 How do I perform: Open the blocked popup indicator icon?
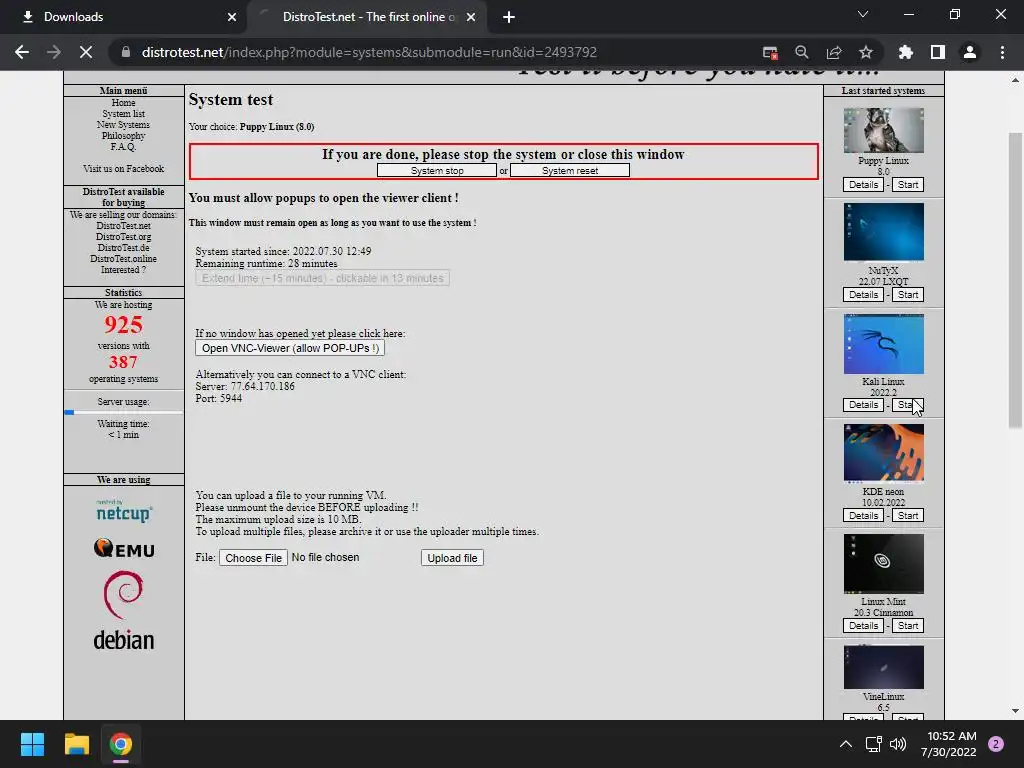pos(770,52)
